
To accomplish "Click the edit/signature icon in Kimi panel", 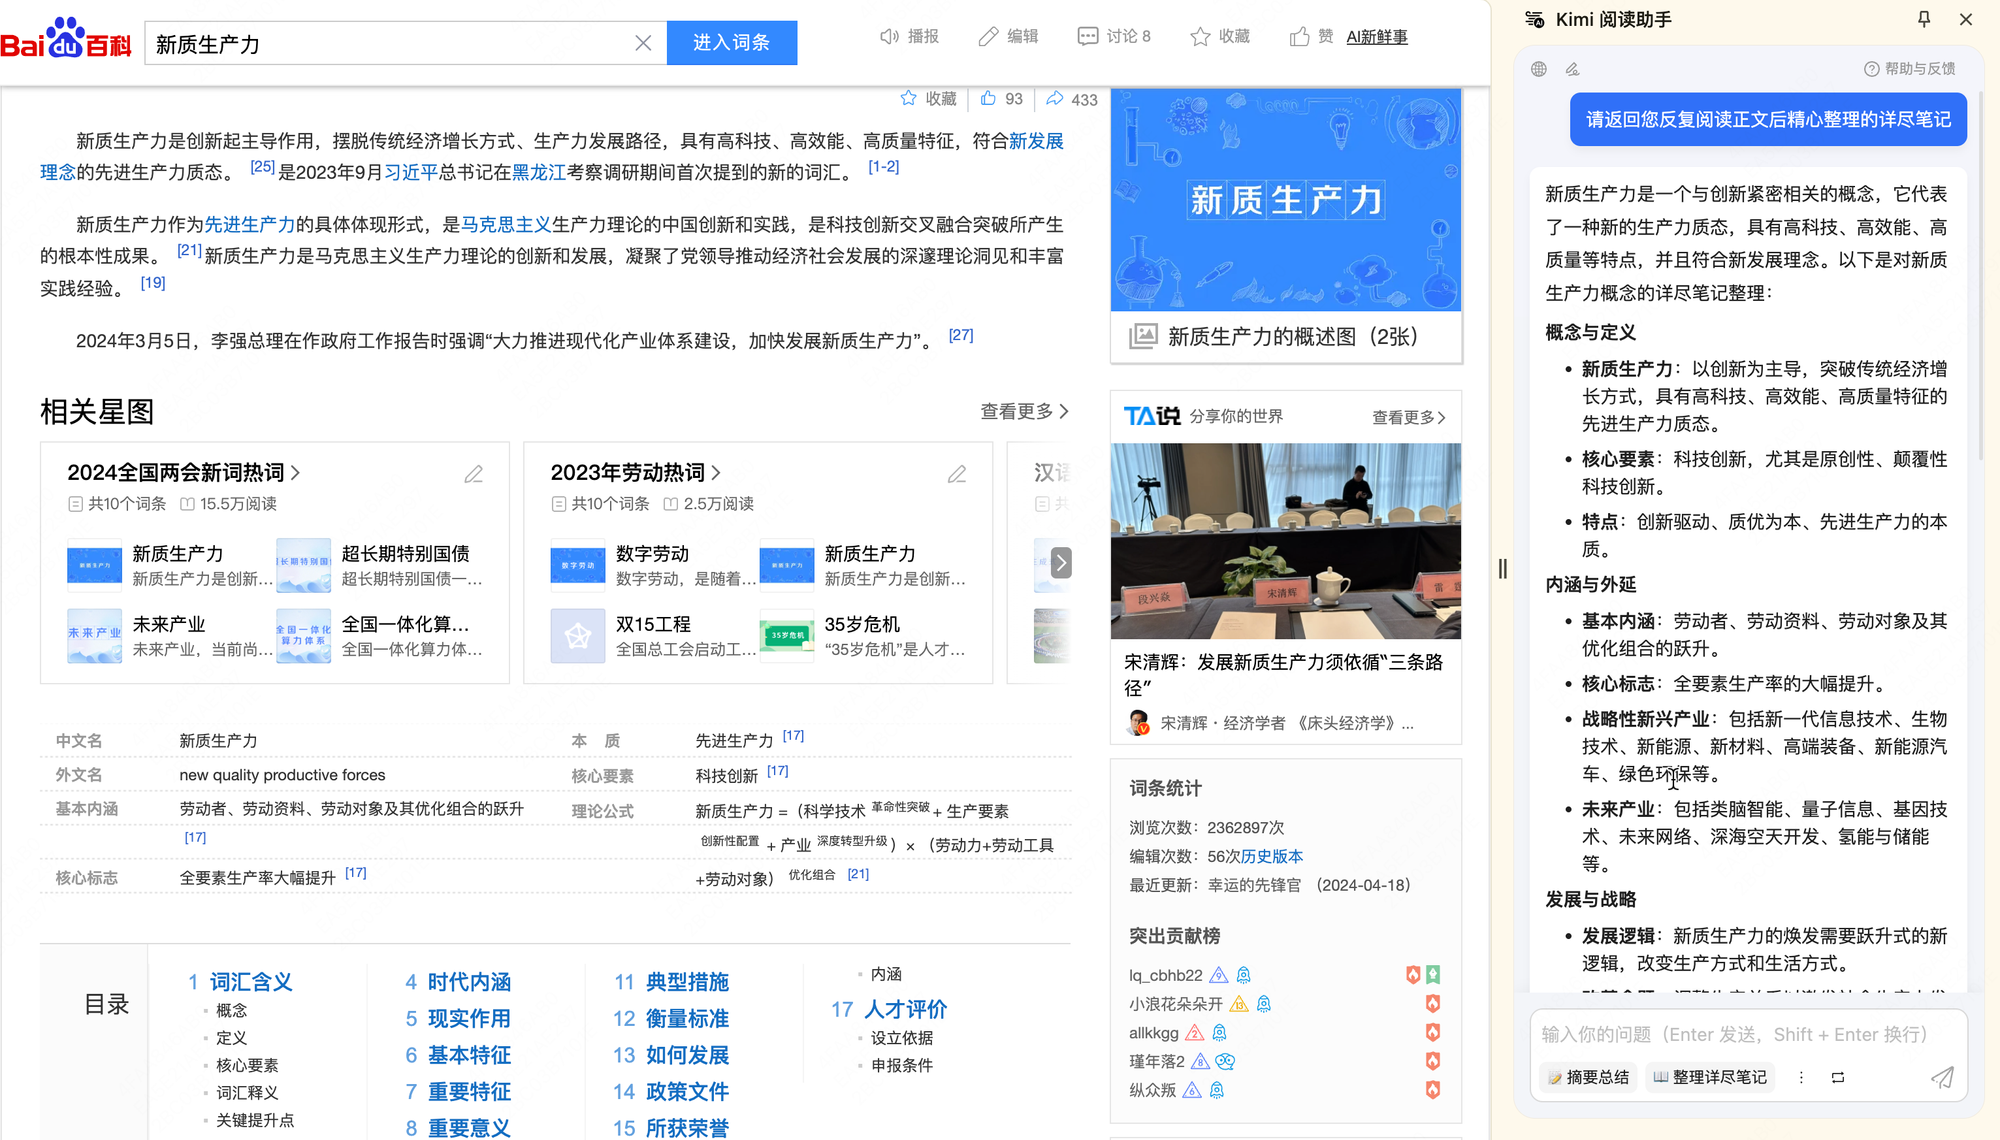I will pyautogui.click(x=1573, y=69).
